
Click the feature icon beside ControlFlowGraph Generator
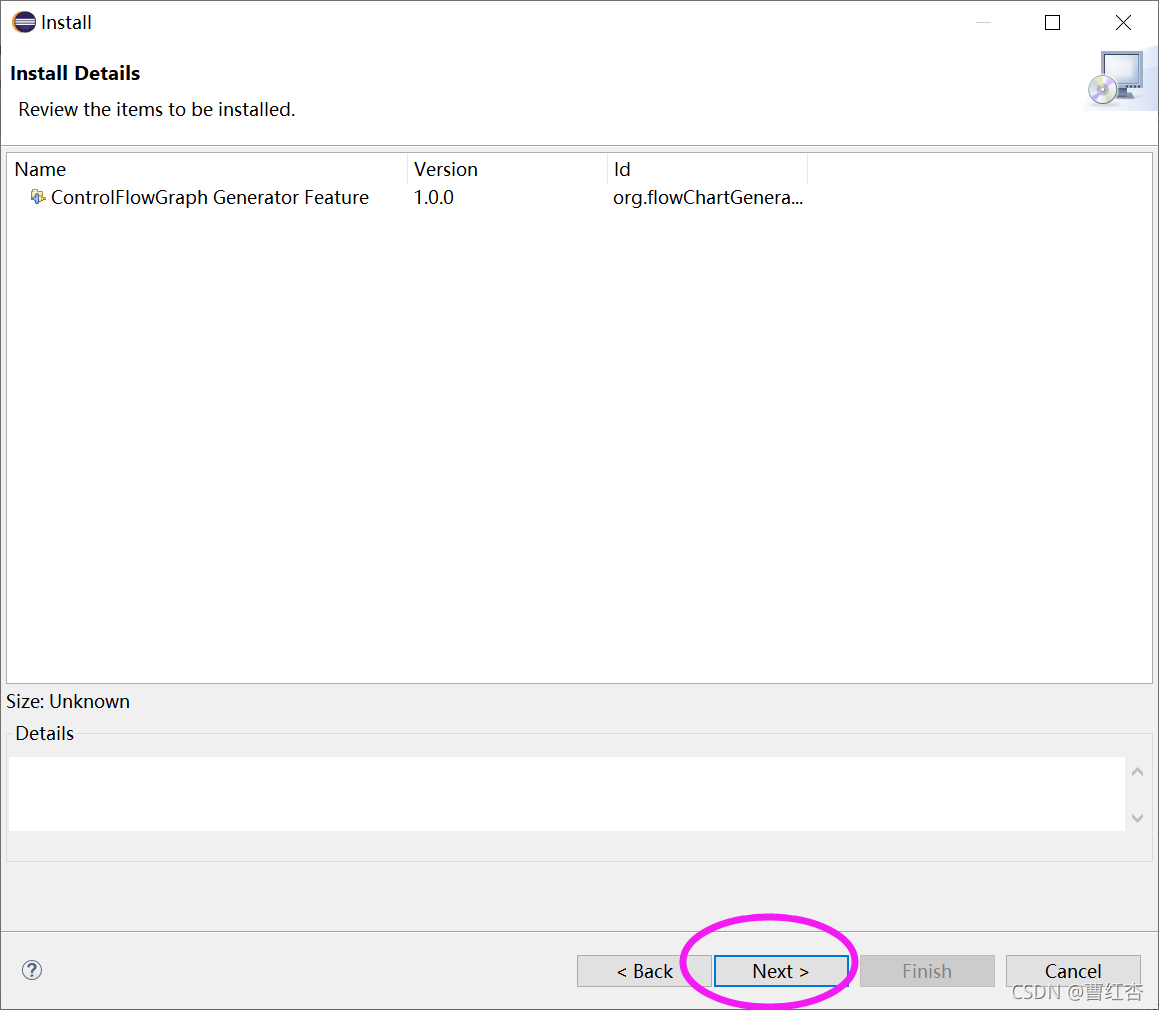pos(38,197)
